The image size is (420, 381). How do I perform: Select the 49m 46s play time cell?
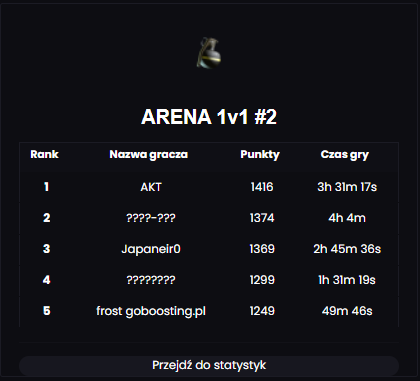(x=347, y=311)
